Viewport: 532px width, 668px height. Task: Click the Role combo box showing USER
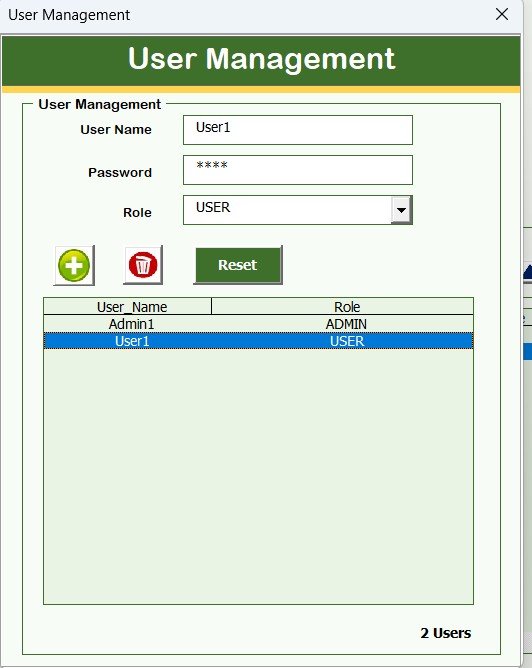point(298,210)
